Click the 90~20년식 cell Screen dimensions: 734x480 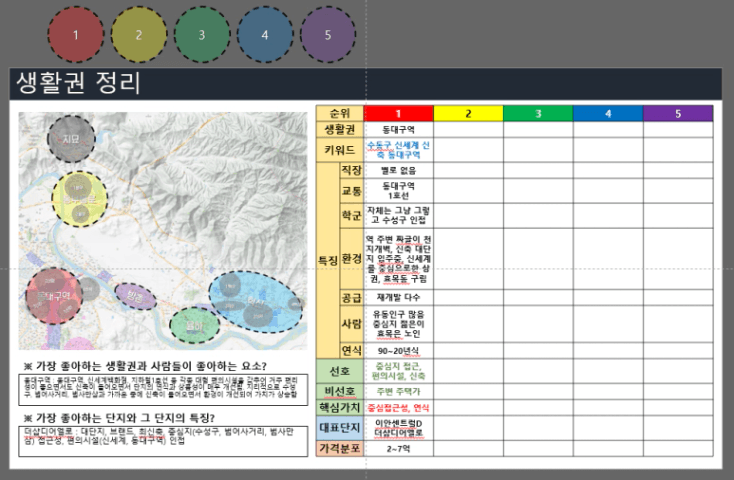tap(398, 351)
